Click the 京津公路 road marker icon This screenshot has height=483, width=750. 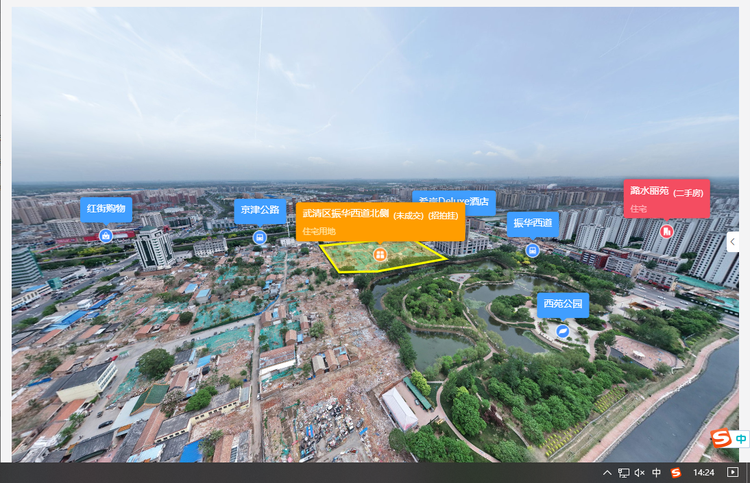[x=259, y=238]
